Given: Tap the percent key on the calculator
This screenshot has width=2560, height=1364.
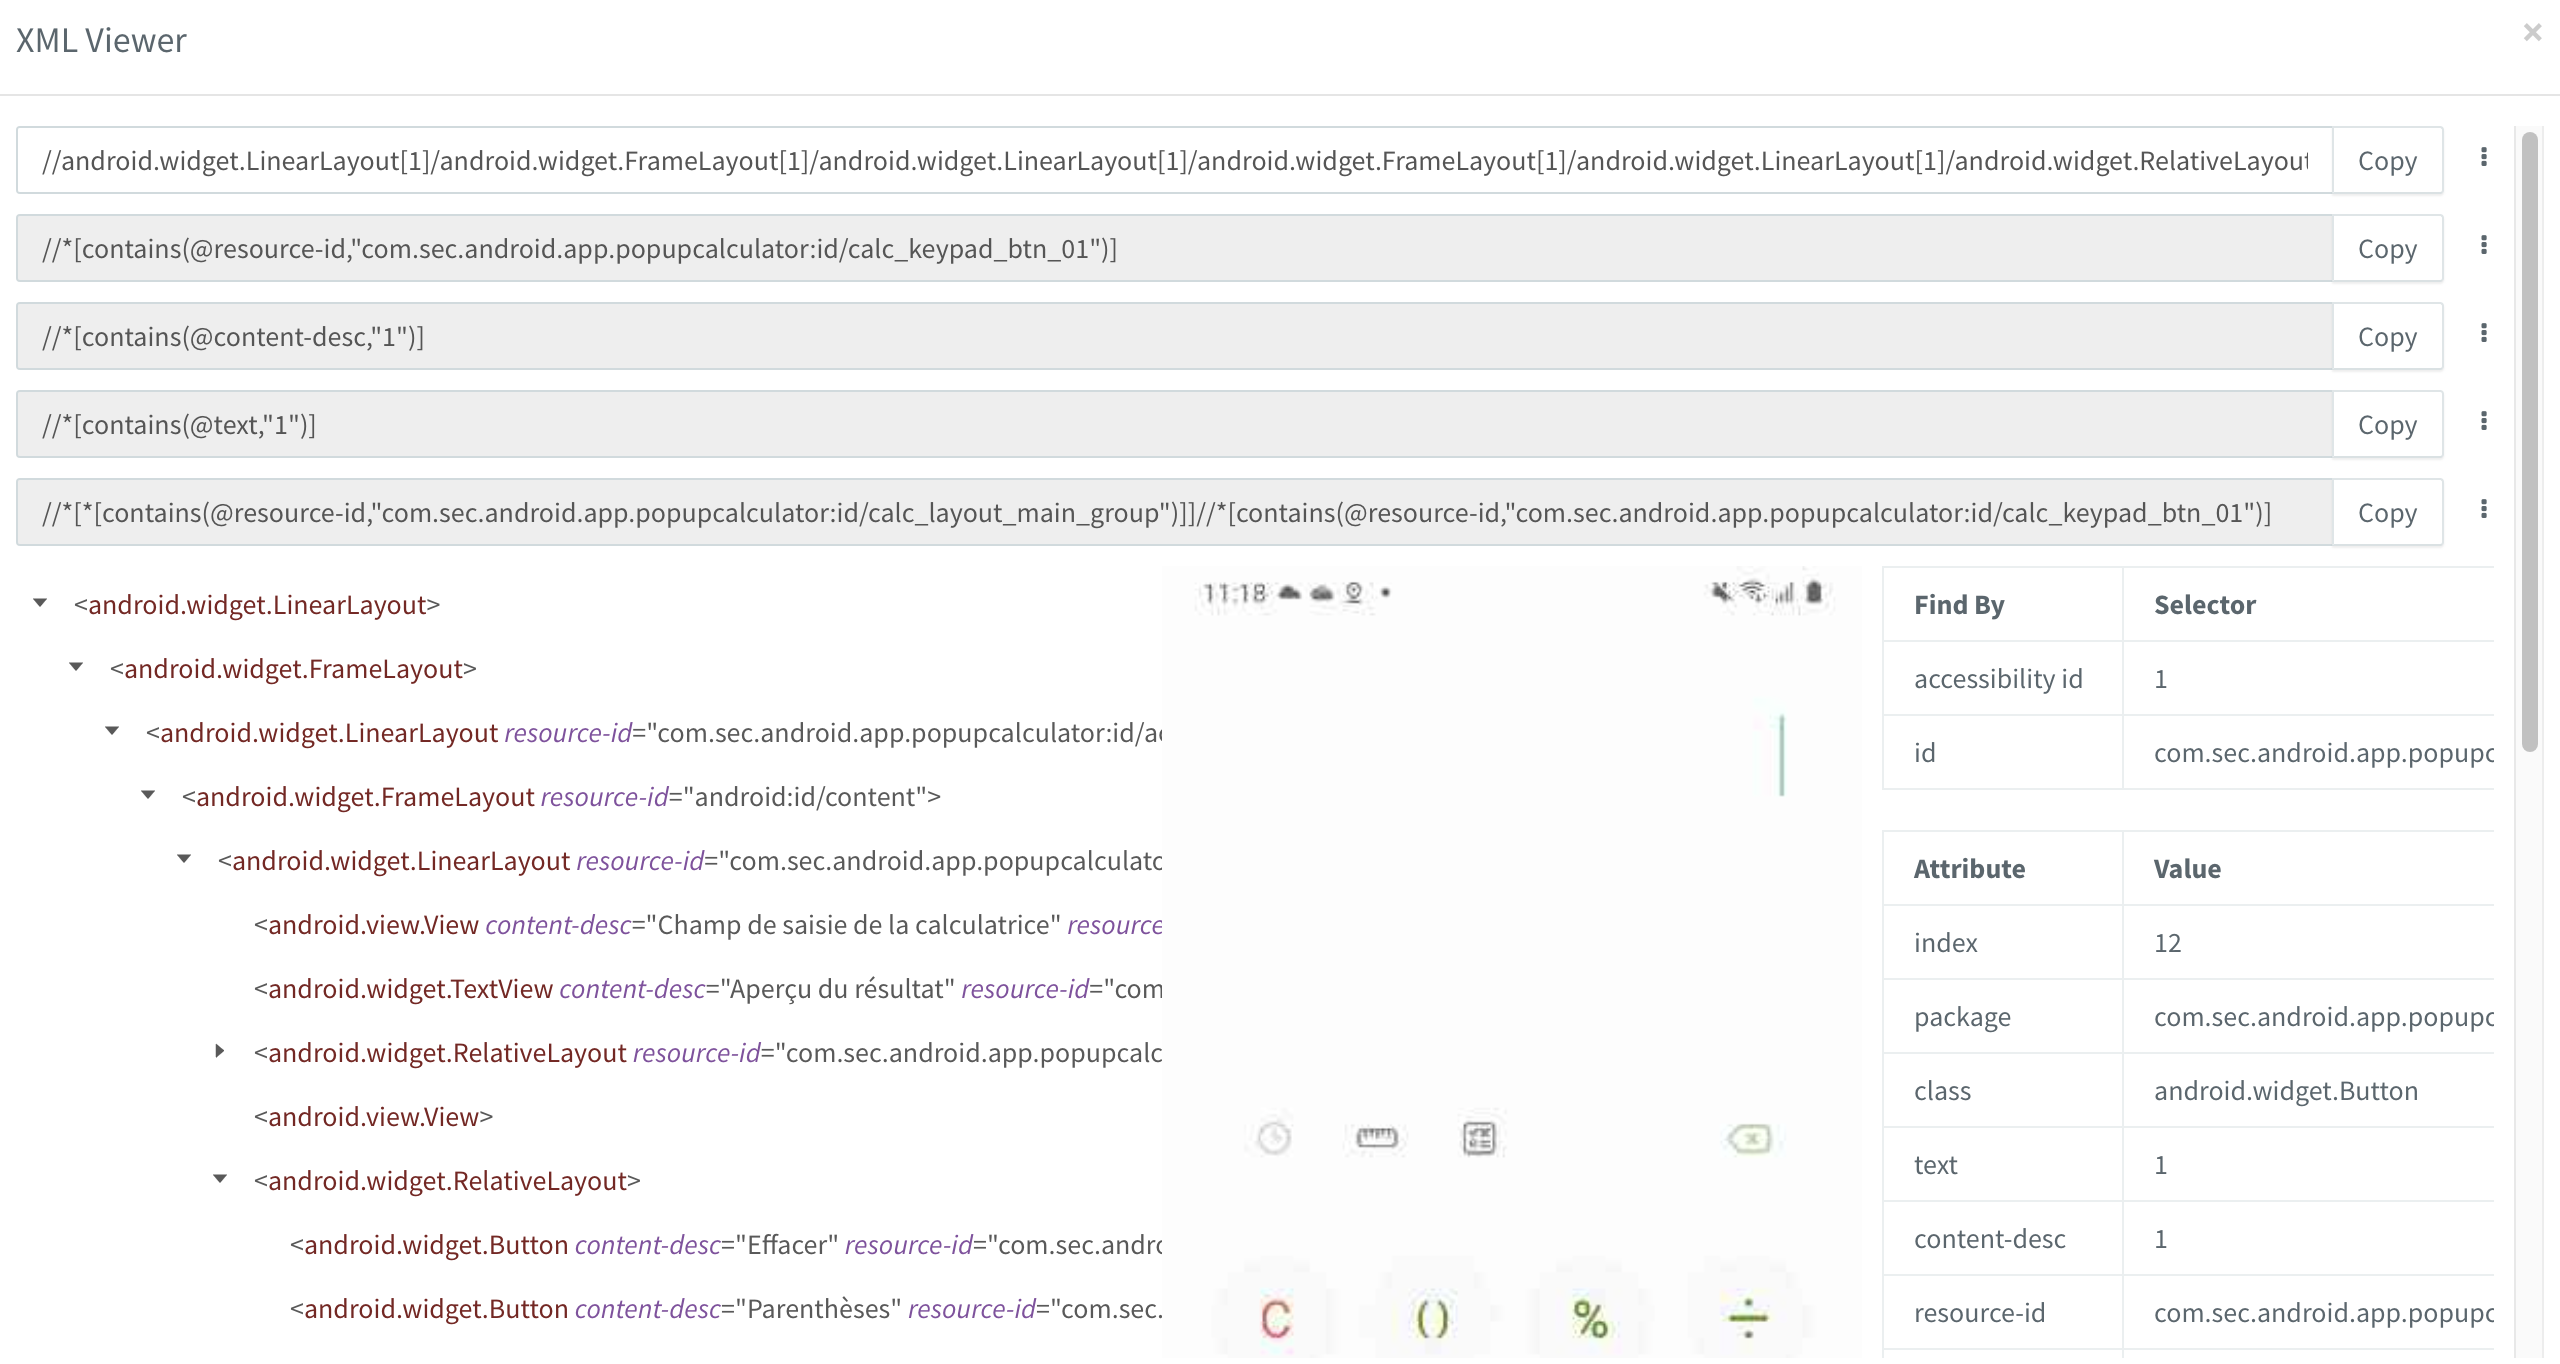Looking at the screenshot, I should click(x=1590, y=1318).
